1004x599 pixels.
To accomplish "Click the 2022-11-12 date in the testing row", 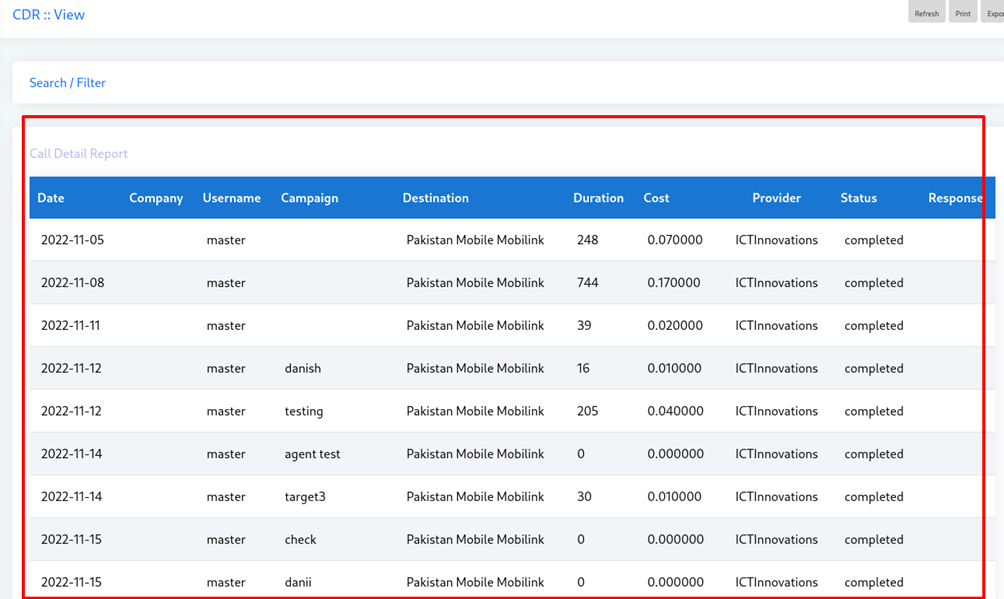I will point(71,411).
